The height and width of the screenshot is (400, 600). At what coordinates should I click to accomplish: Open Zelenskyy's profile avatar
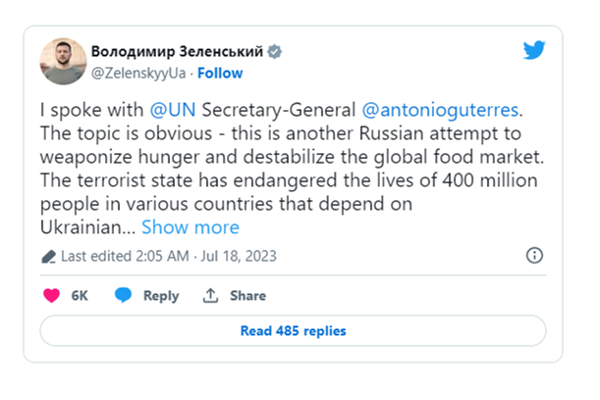(x=62, y=61)
